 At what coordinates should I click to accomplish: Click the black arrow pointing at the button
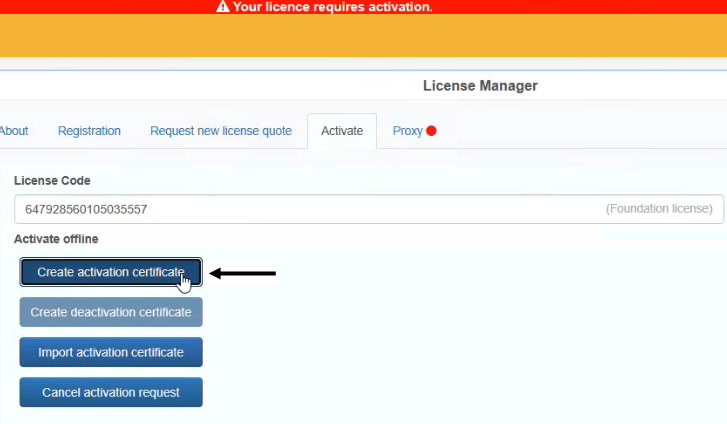(x=242, y=272)
